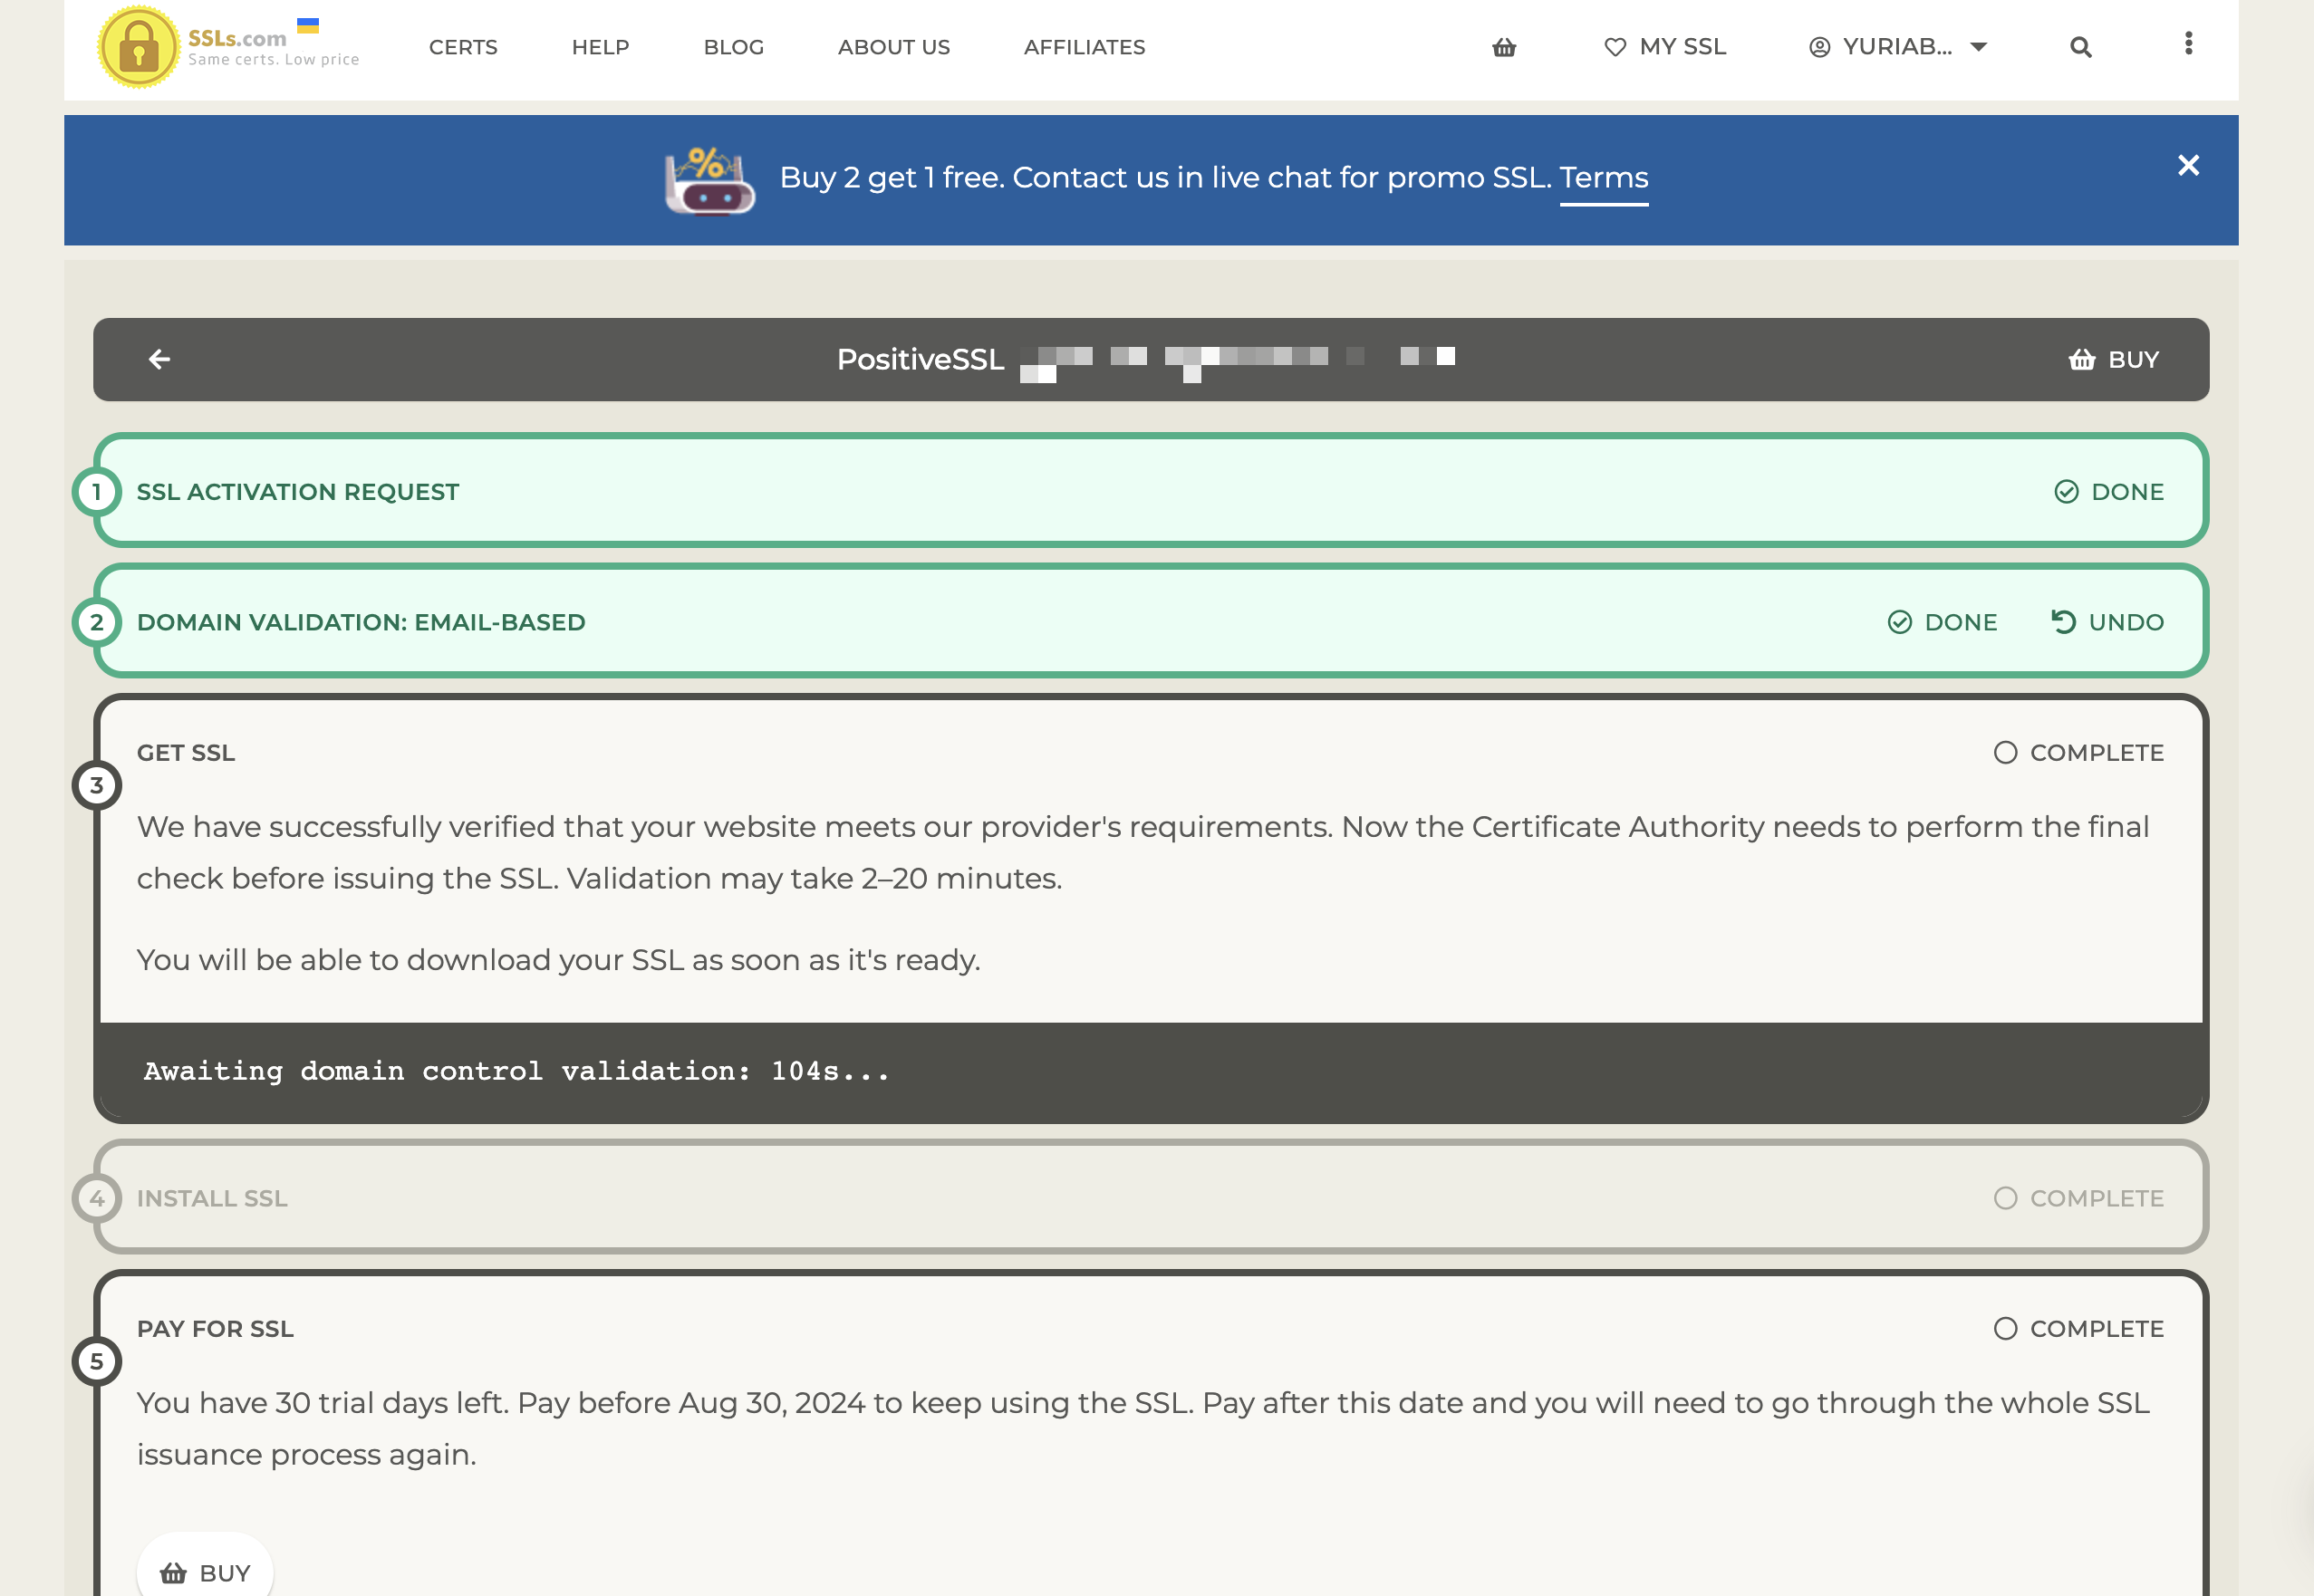Toggle the Pay for SSL Complete radio circle
2314x1596 pixels.
[x=2005, y=1329]
